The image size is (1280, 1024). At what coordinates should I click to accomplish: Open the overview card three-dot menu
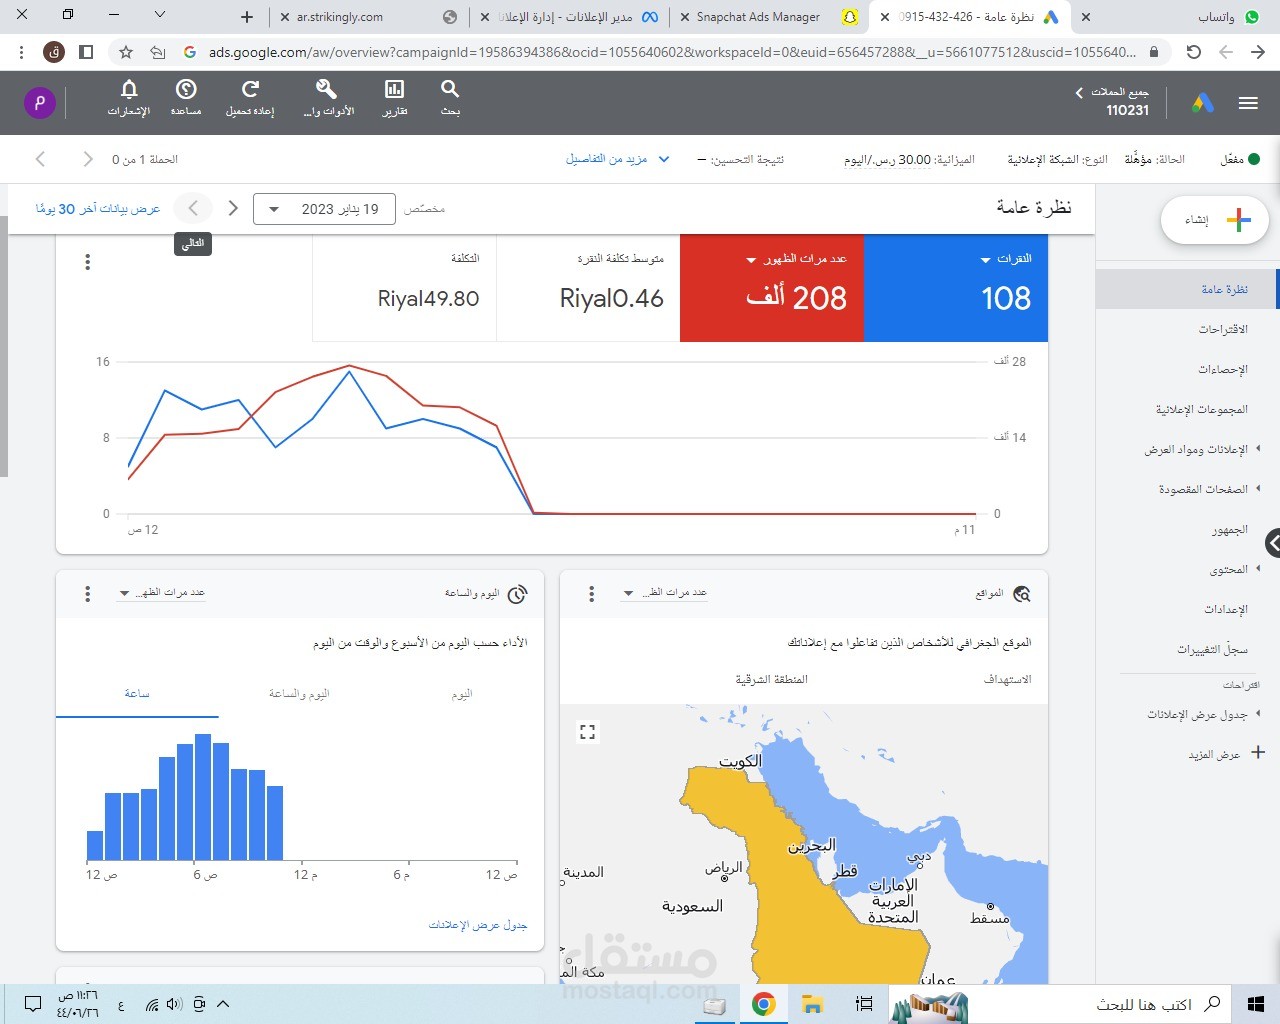[x=88, y=262]
